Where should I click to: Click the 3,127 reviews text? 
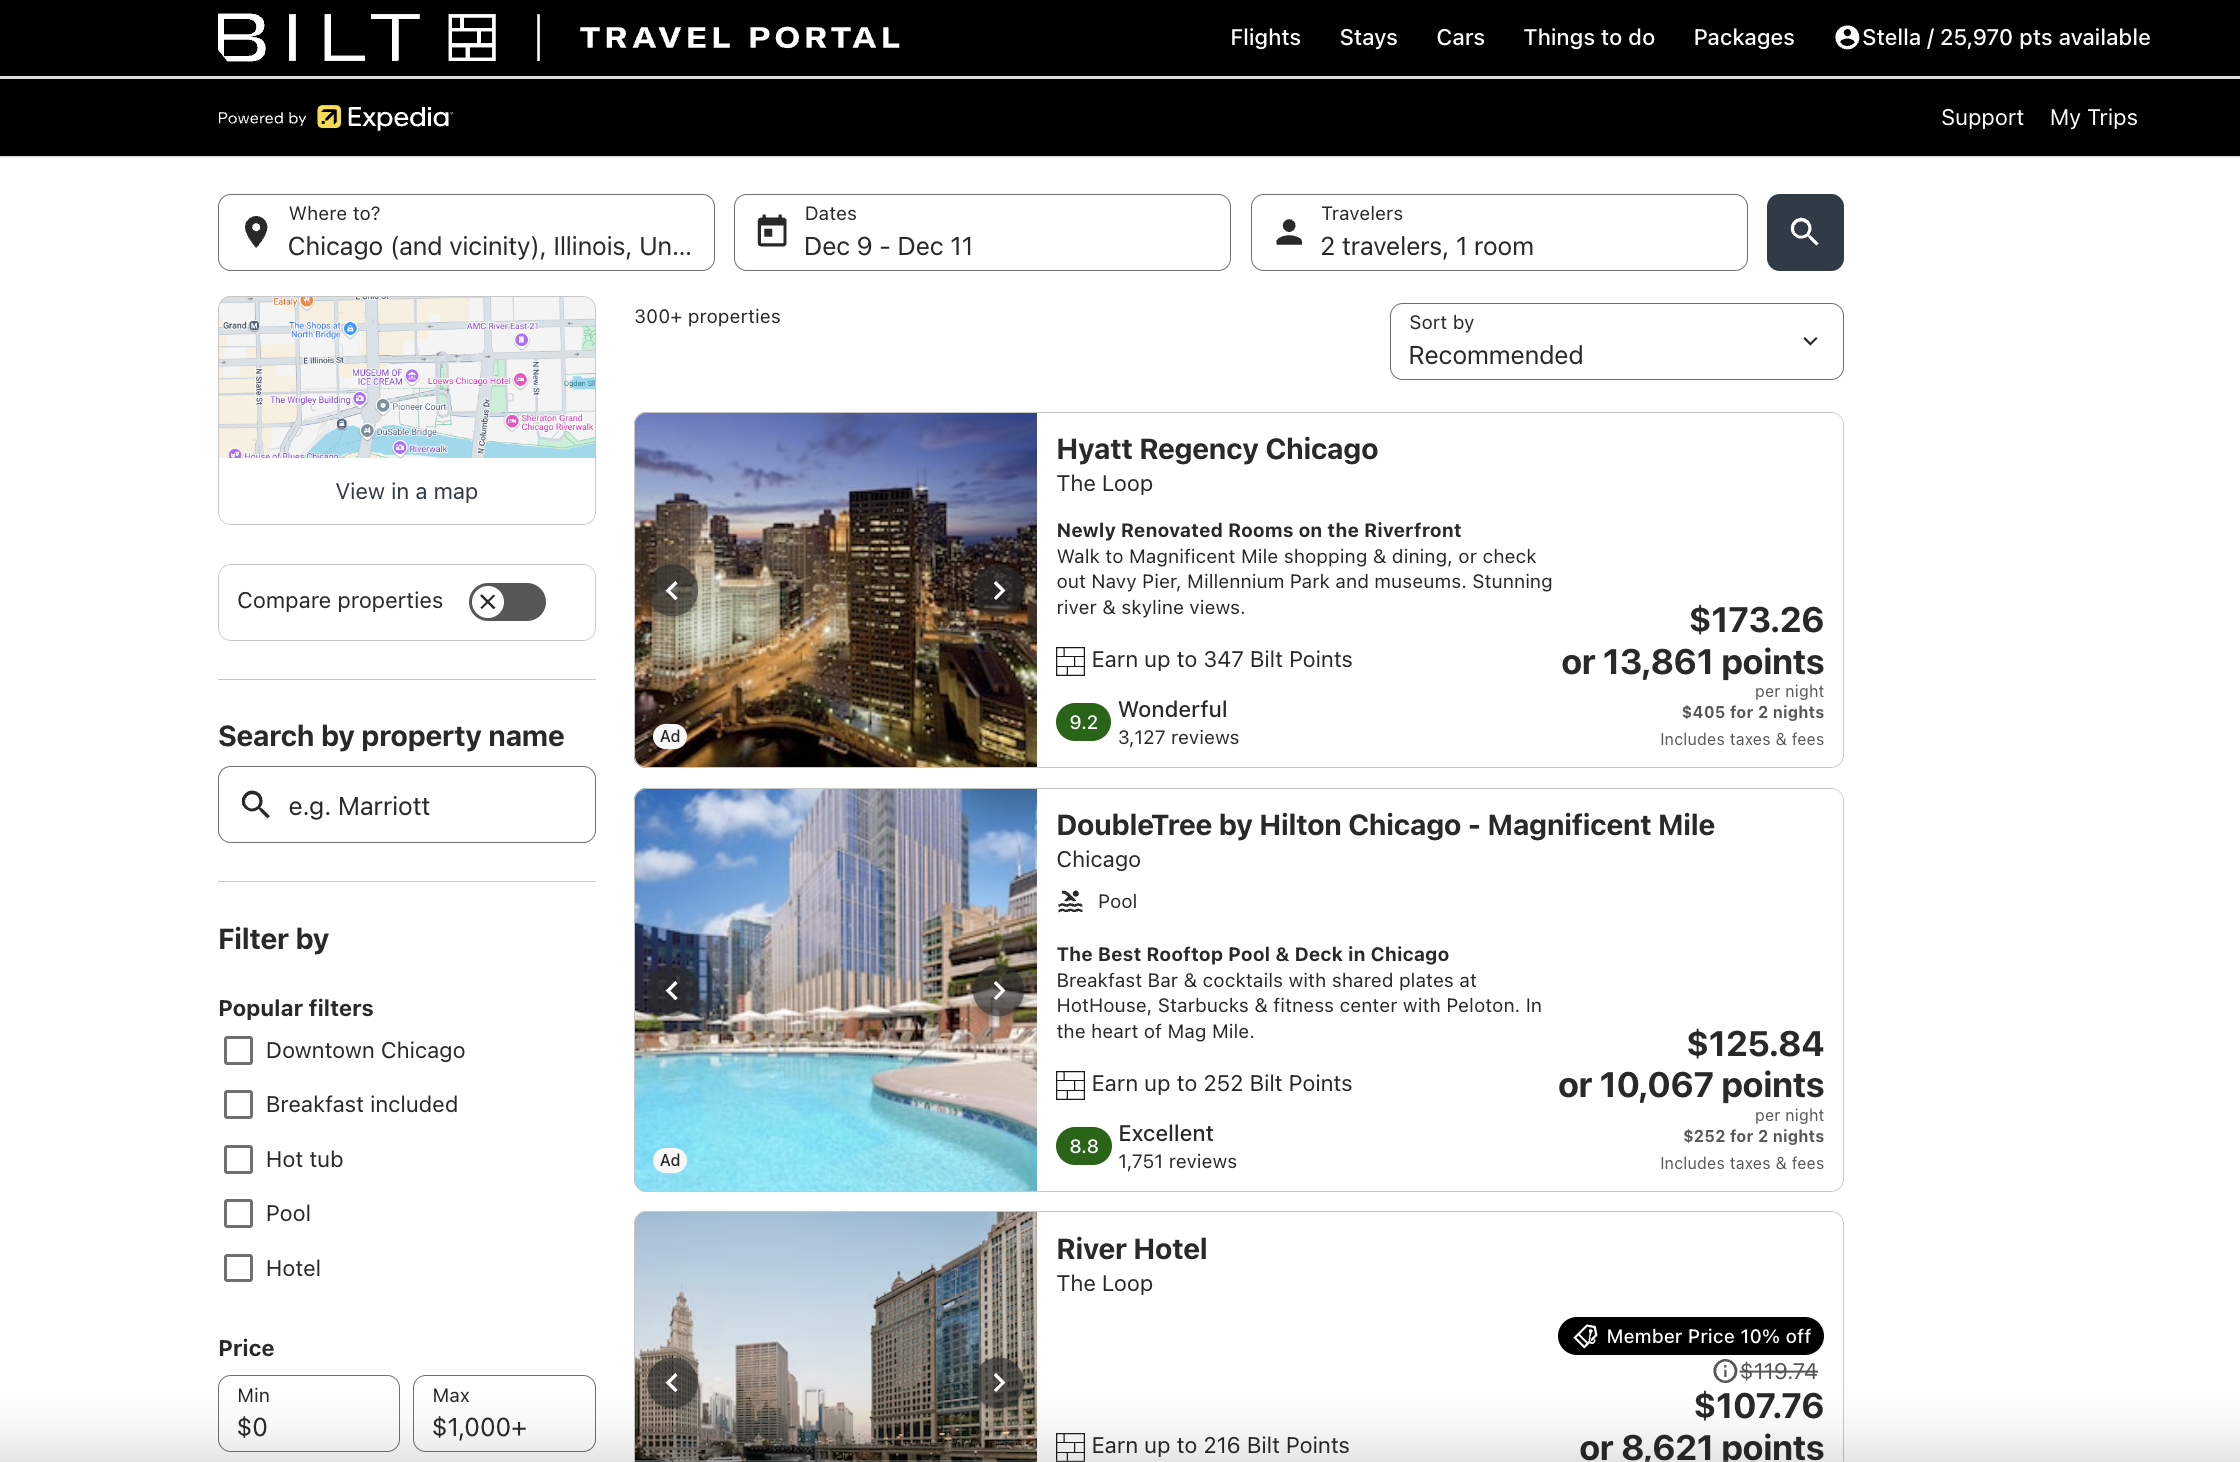1178,738
